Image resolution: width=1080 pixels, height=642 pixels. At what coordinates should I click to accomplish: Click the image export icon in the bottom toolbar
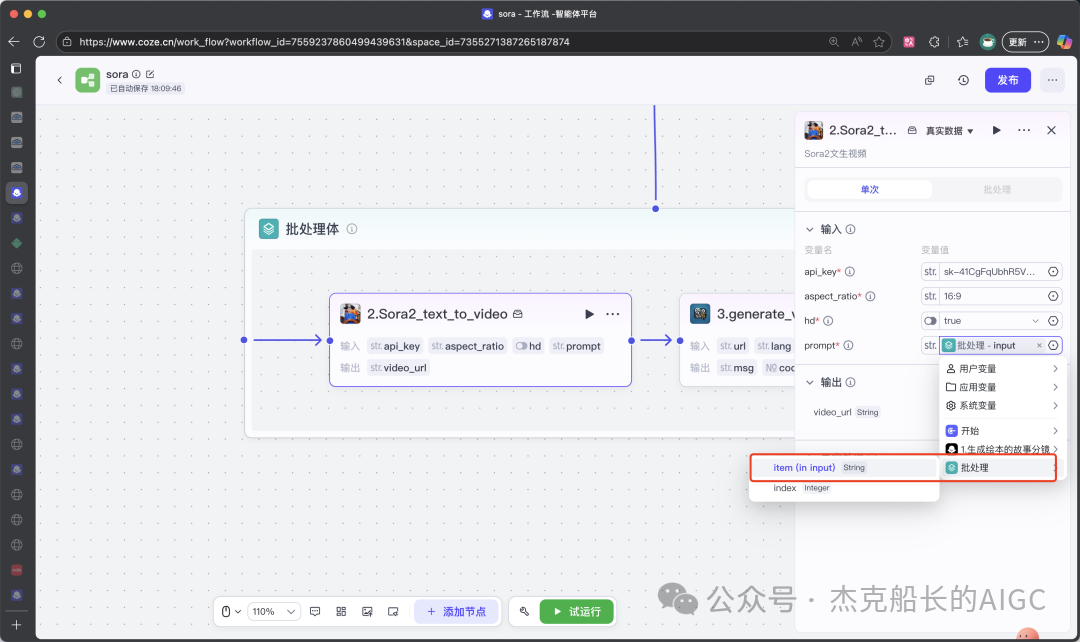point(367,611)
